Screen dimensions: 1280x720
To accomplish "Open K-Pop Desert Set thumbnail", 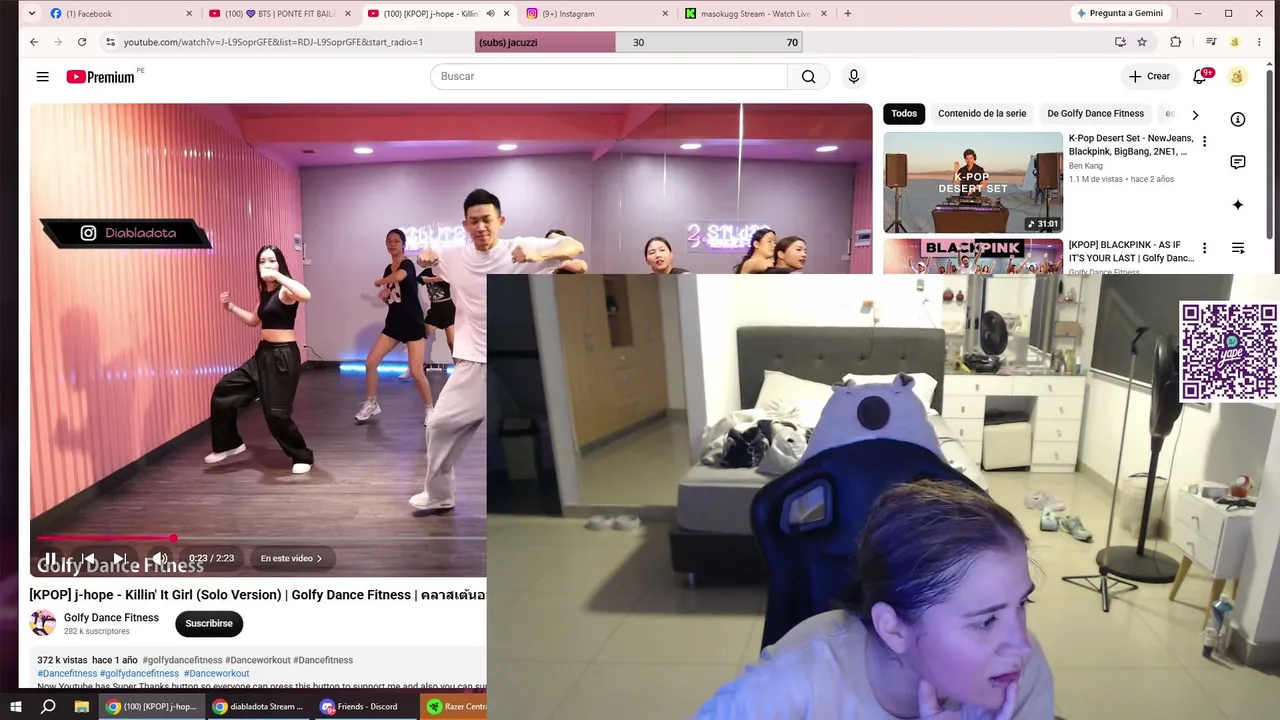I will point(973,182).
